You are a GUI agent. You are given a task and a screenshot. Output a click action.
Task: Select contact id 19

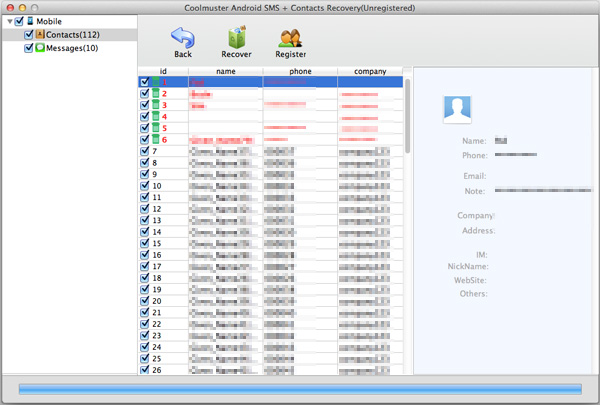(271, 289)
